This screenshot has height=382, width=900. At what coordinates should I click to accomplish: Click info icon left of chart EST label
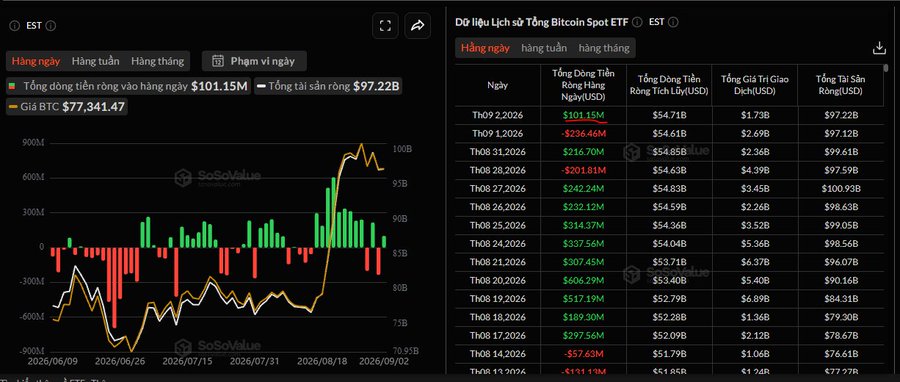tap(14, 26)
